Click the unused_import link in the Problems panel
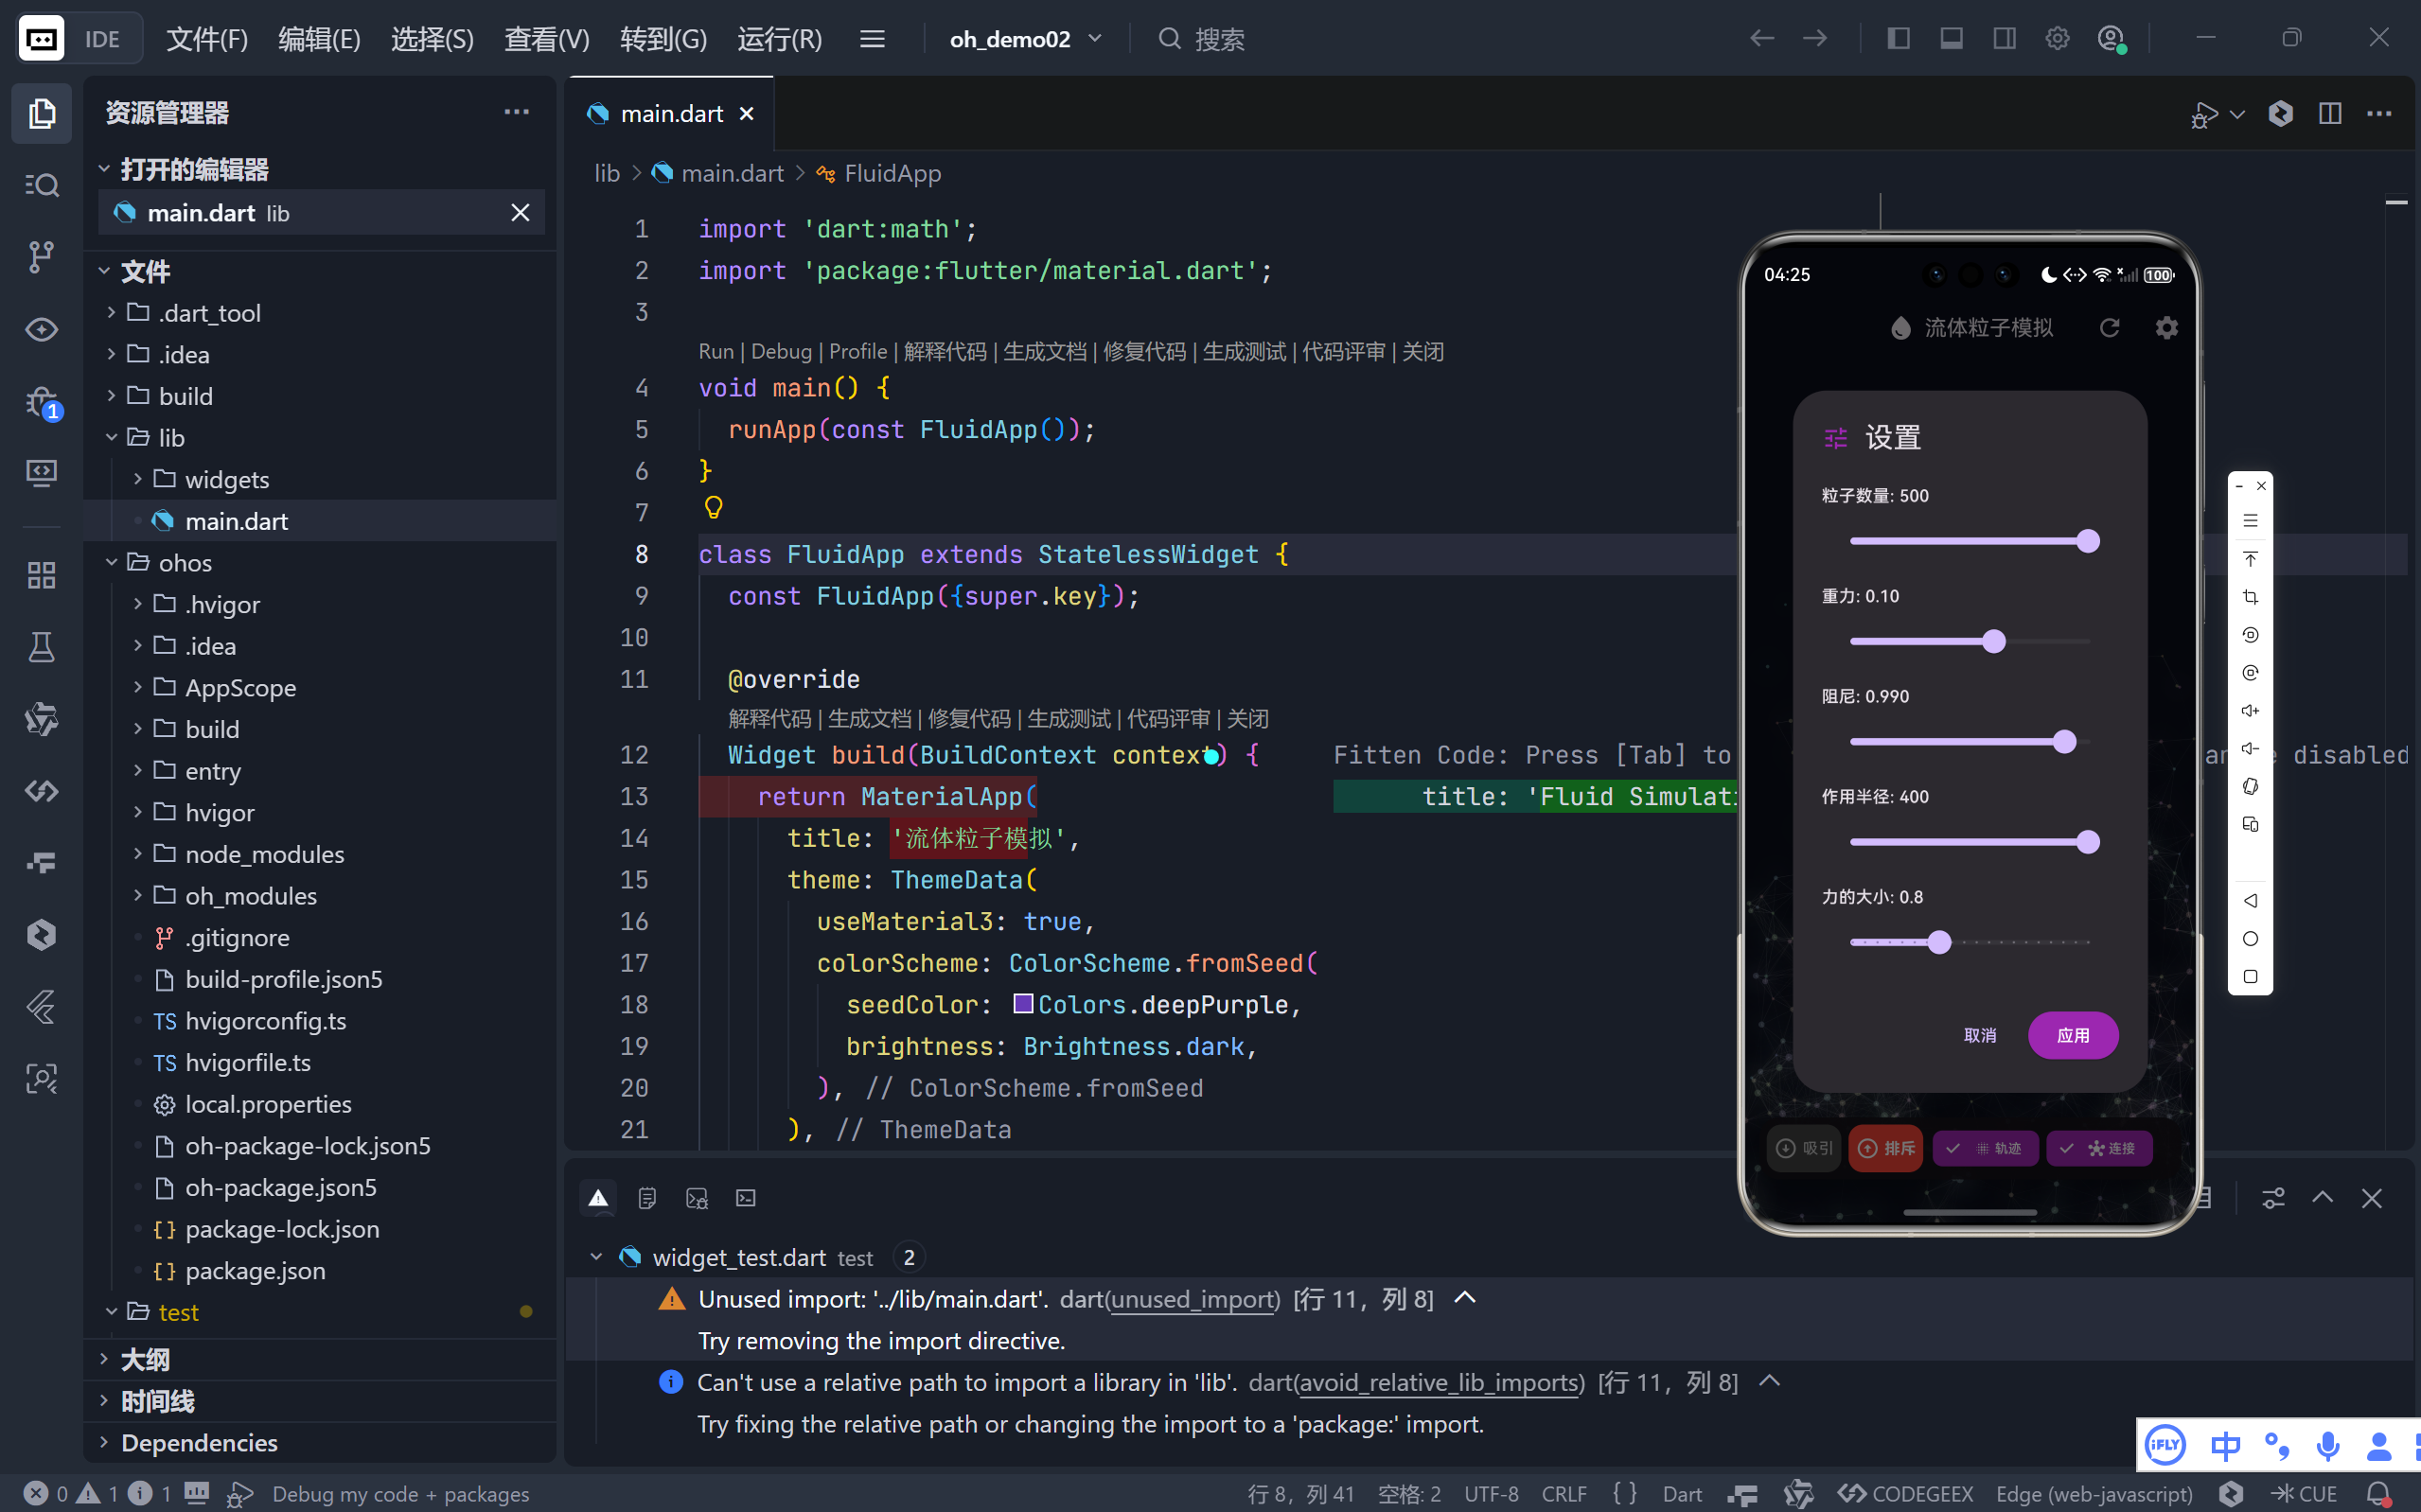The image size is (2421, 1512). click(x=1194, y=1299)
